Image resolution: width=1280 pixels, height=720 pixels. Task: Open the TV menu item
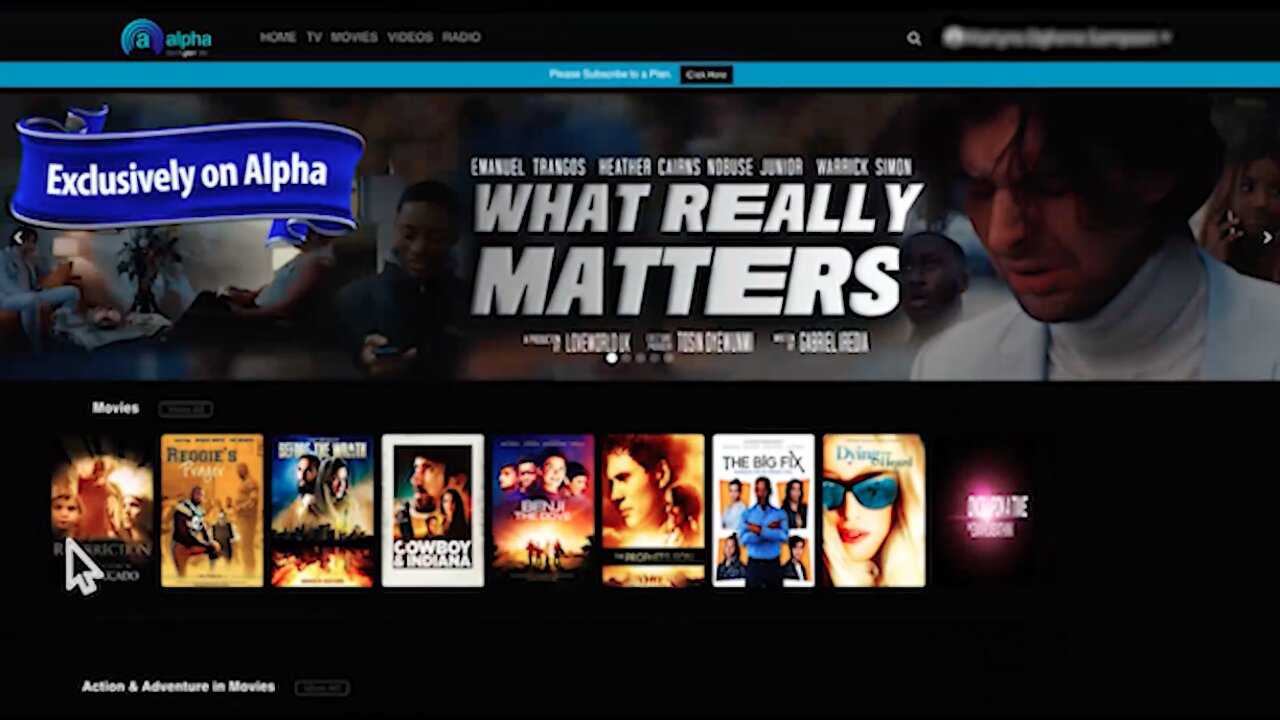(x=314, y=37)
